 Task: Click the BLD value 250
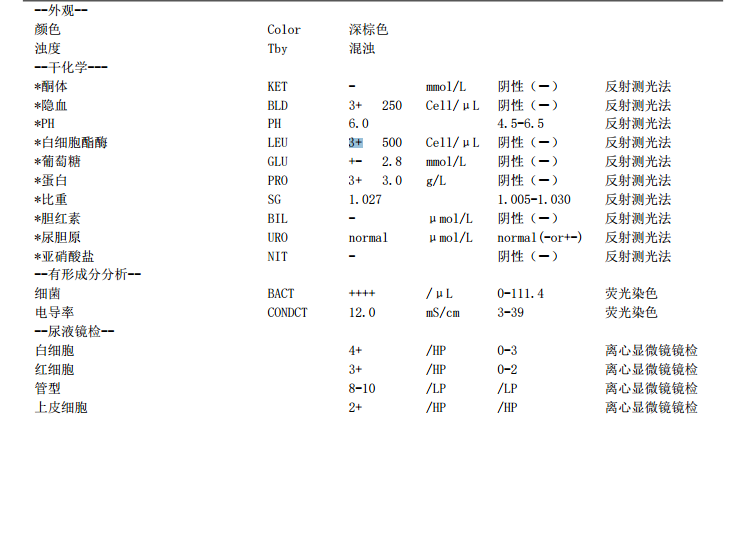tap(392, 105)
